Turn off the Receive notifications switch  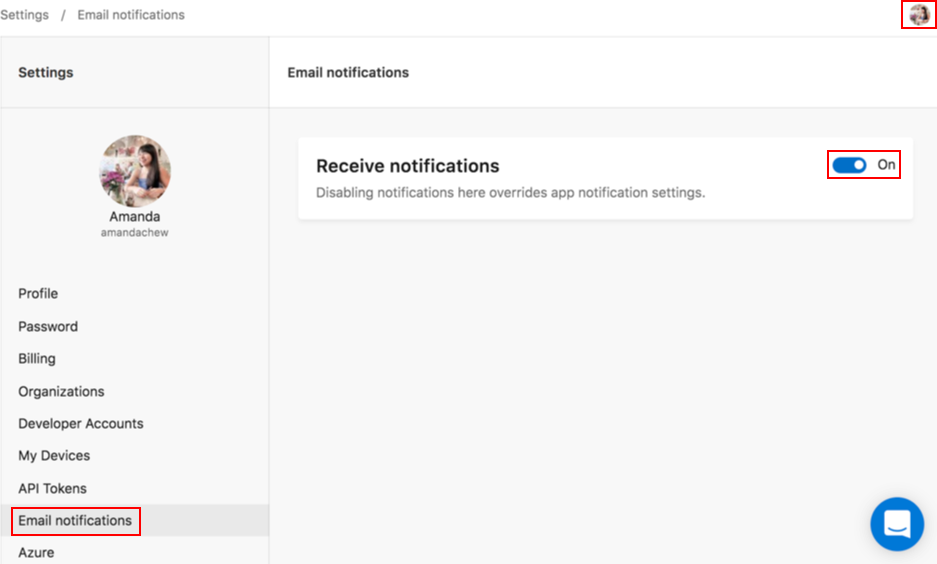849,165
